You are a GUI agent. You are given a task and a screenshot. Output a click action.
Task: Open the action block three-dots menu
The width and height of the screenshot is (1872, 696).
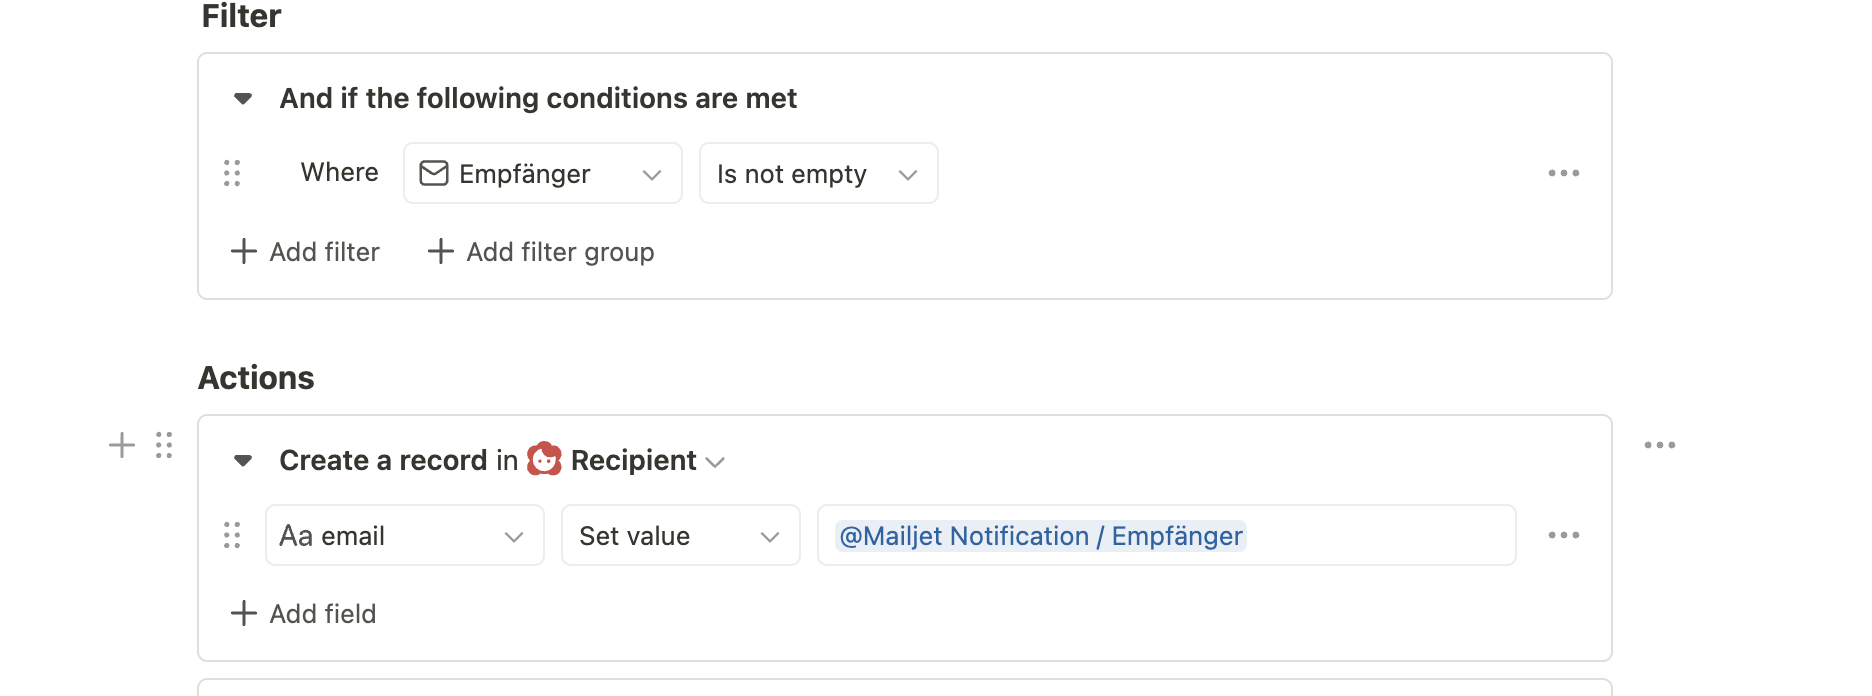pos(1659,445)
